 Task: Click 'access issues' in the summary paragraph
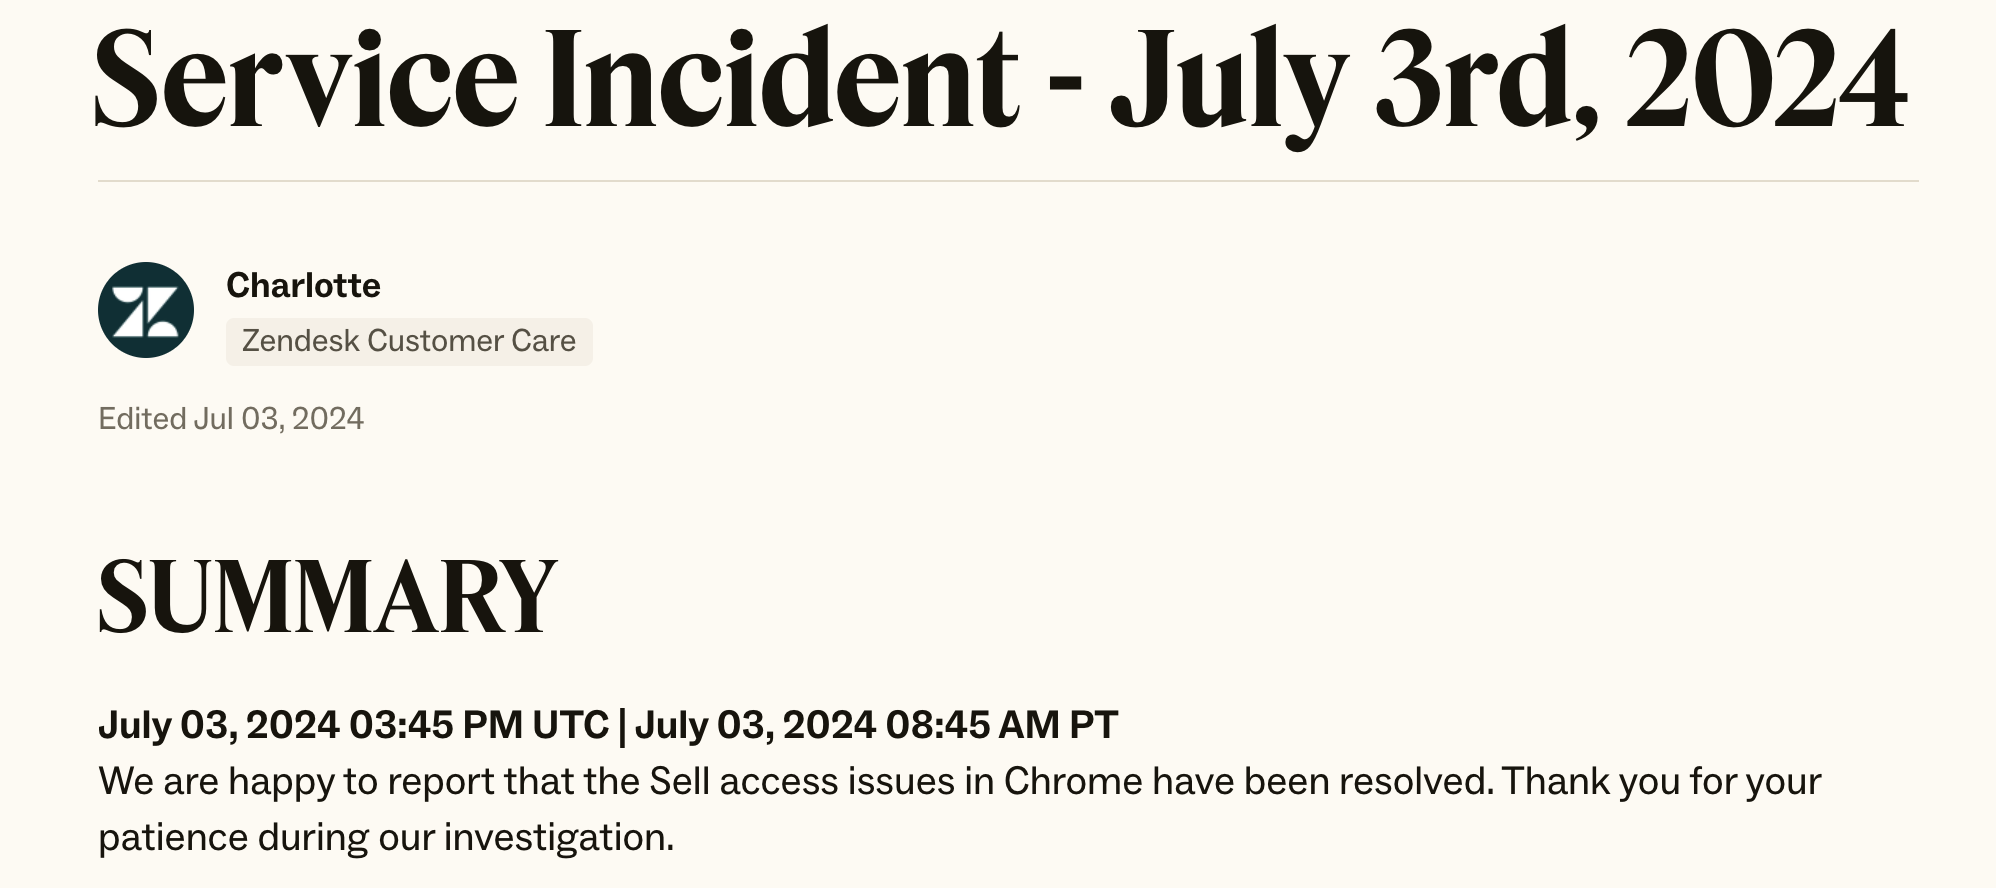837,781
